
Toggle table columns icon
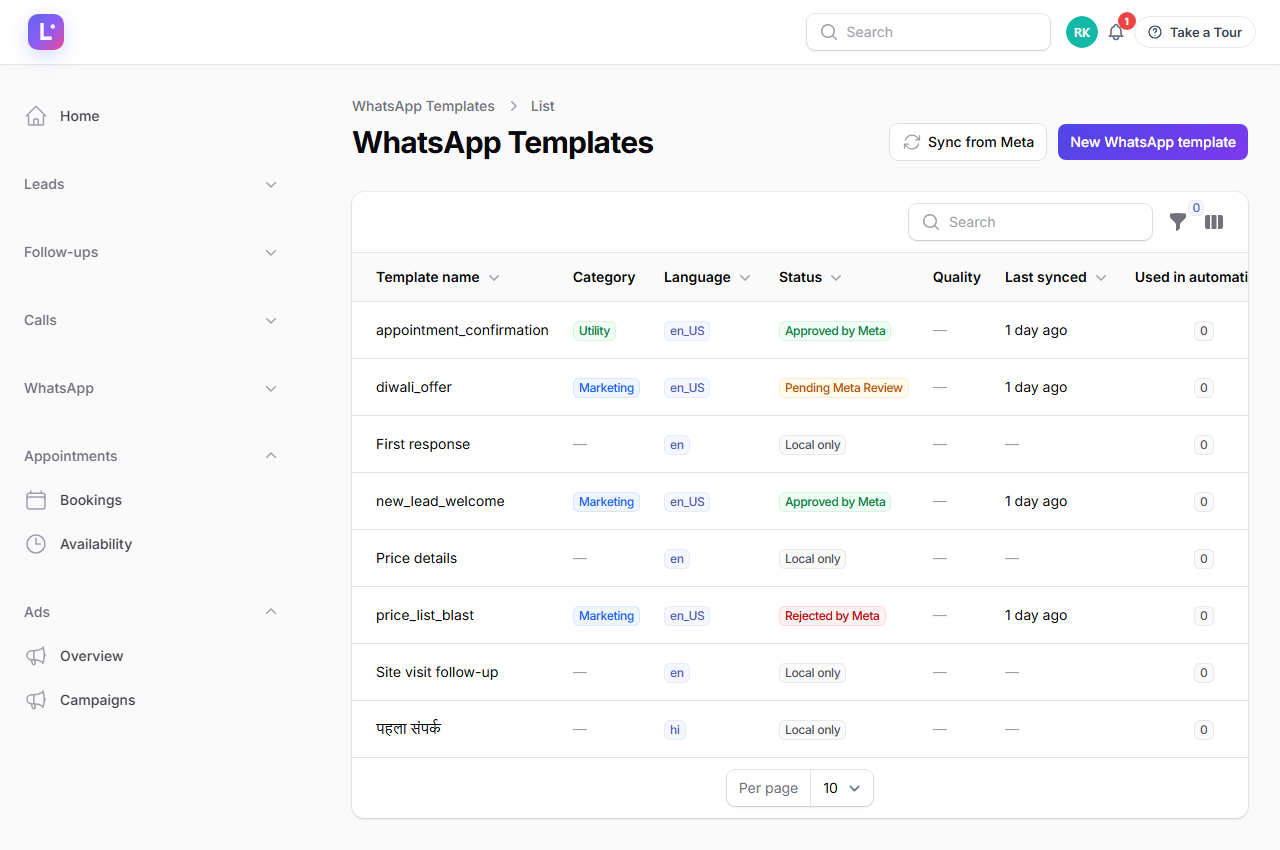(x=1214, y=222)
